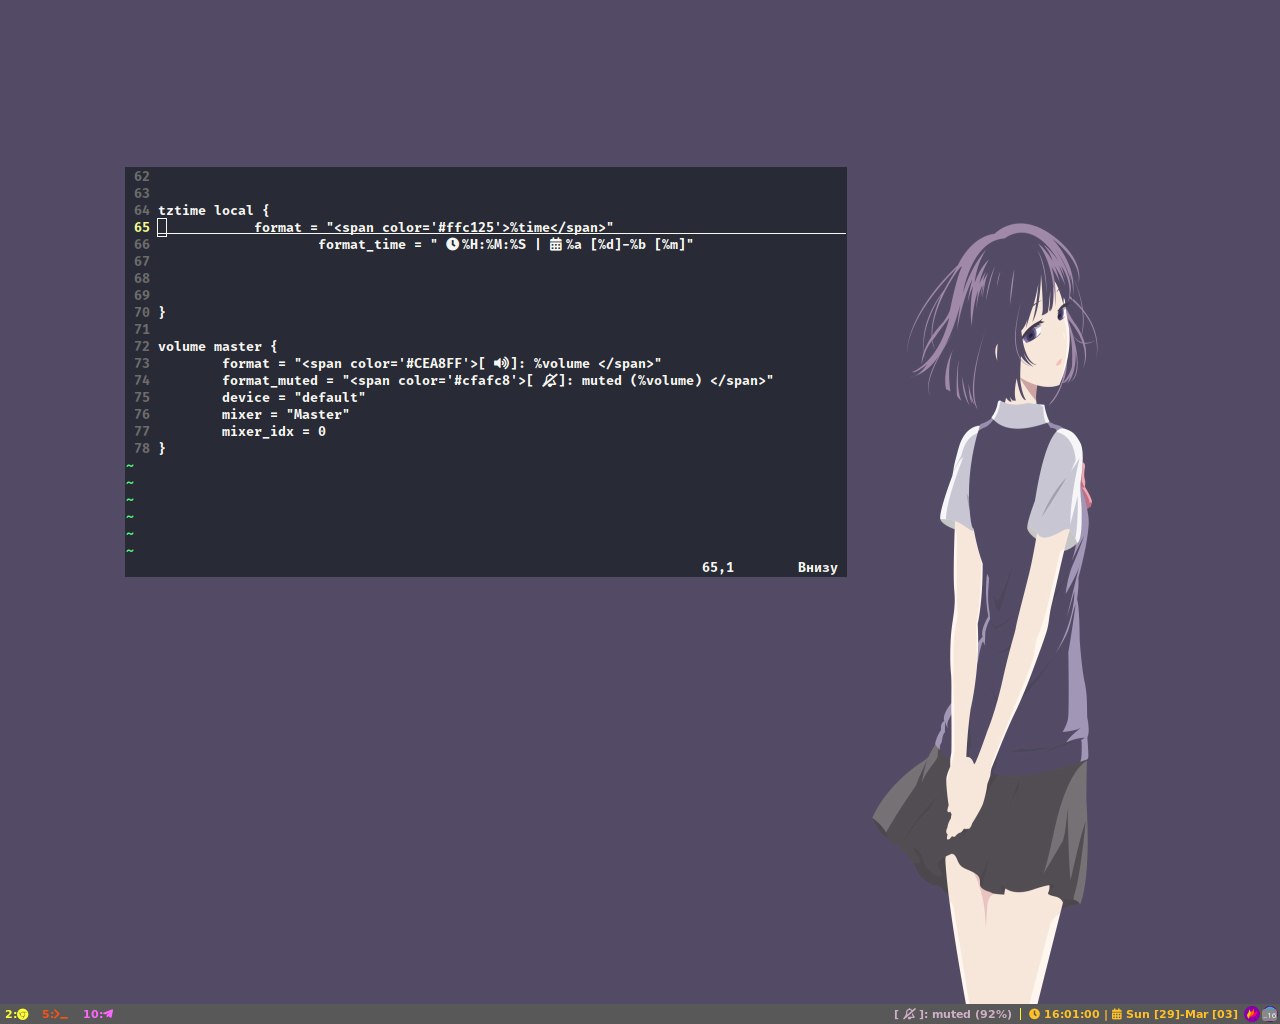1280x1024 pixels.
Task: Click the clock glyph in format_time line
Action: 452,245
